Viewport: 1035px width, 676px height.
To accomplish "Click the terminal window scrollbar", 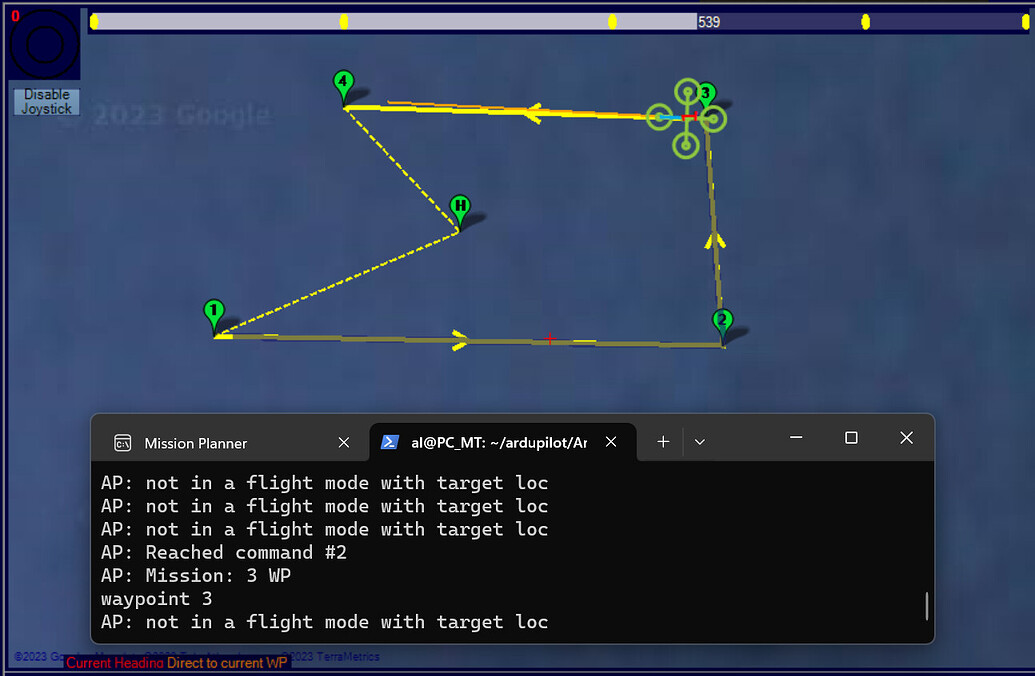I will pos(925,605).
